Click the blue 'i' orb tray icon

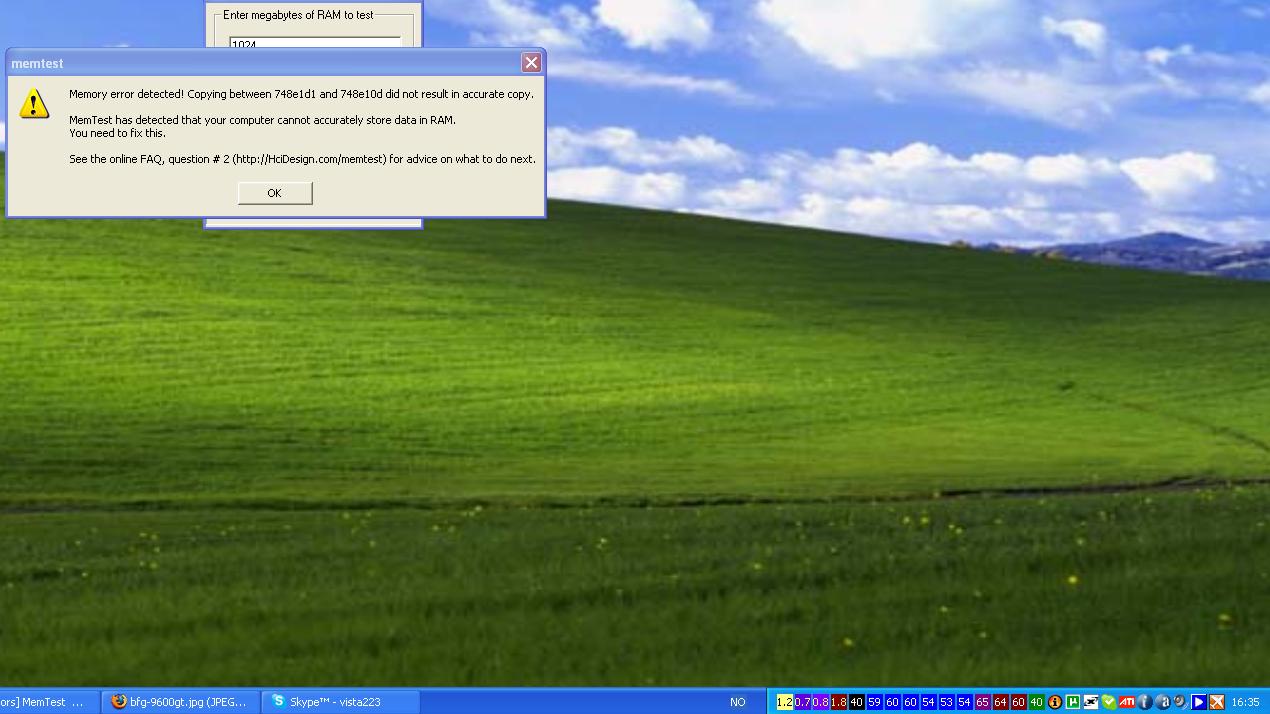pyautogui.click(x=1144, y=702)
